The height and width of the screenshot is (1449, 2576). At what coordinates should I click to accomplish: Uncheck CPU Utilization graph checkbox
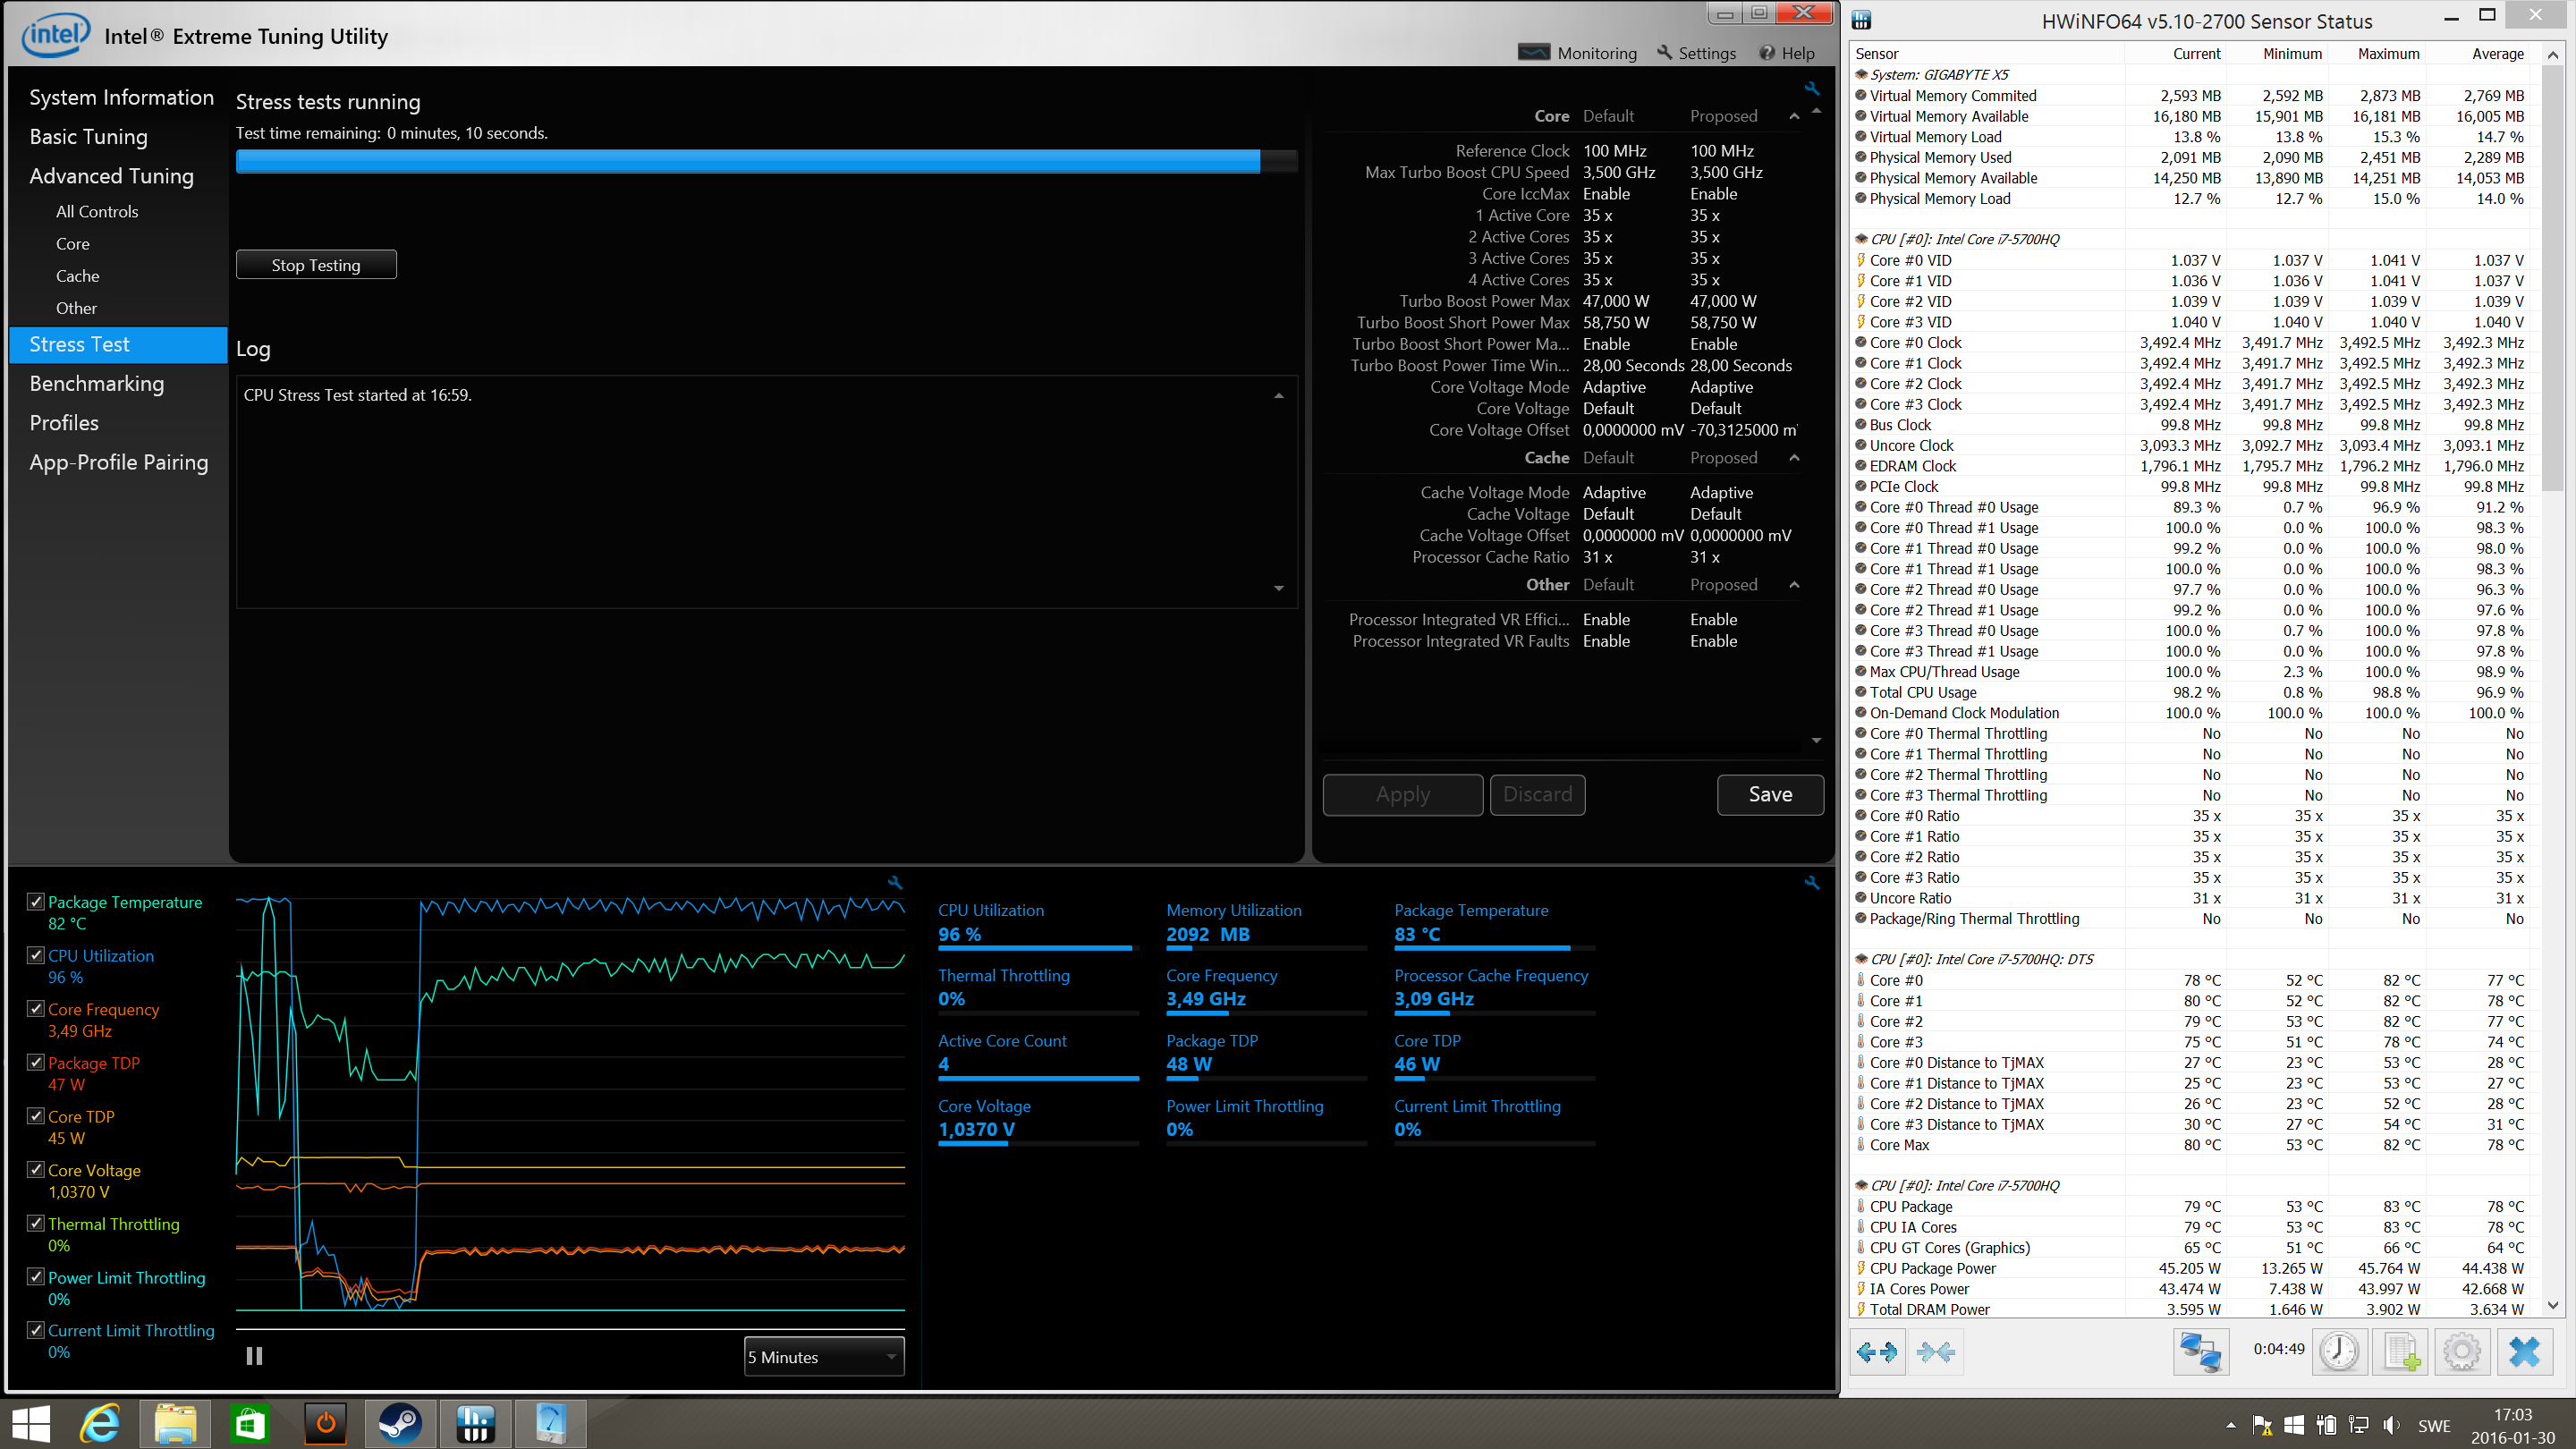(35, 955)
